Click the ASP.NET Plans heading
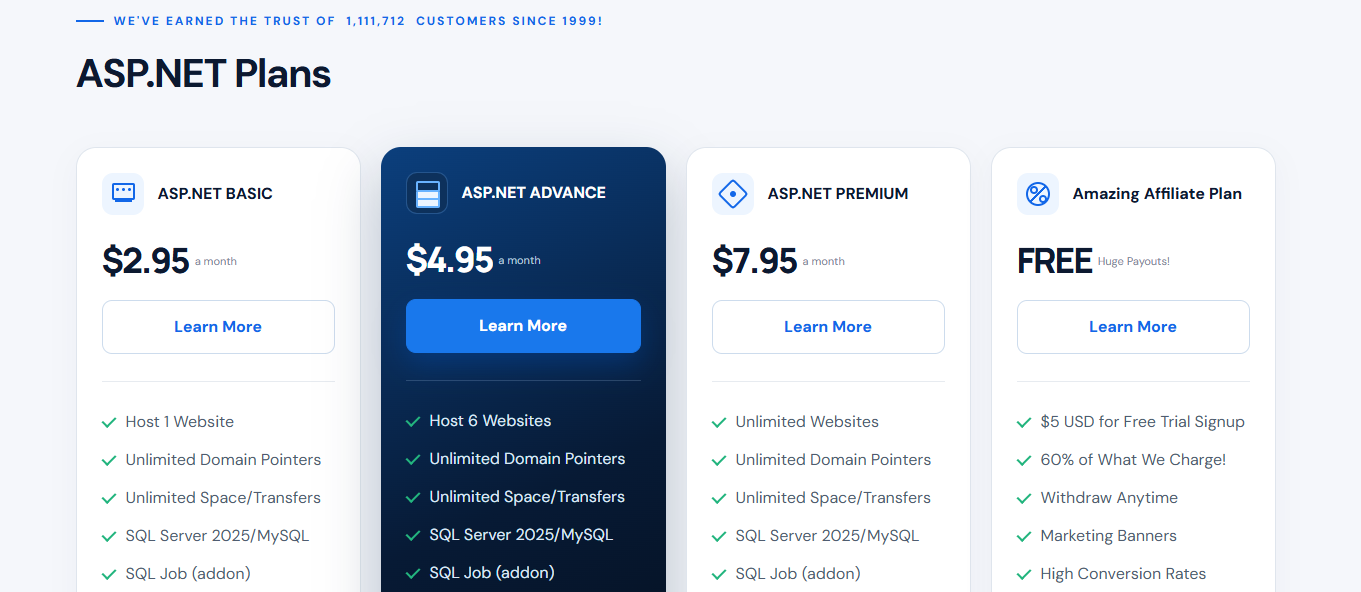 pyautogui.click(x=204, y=74)
